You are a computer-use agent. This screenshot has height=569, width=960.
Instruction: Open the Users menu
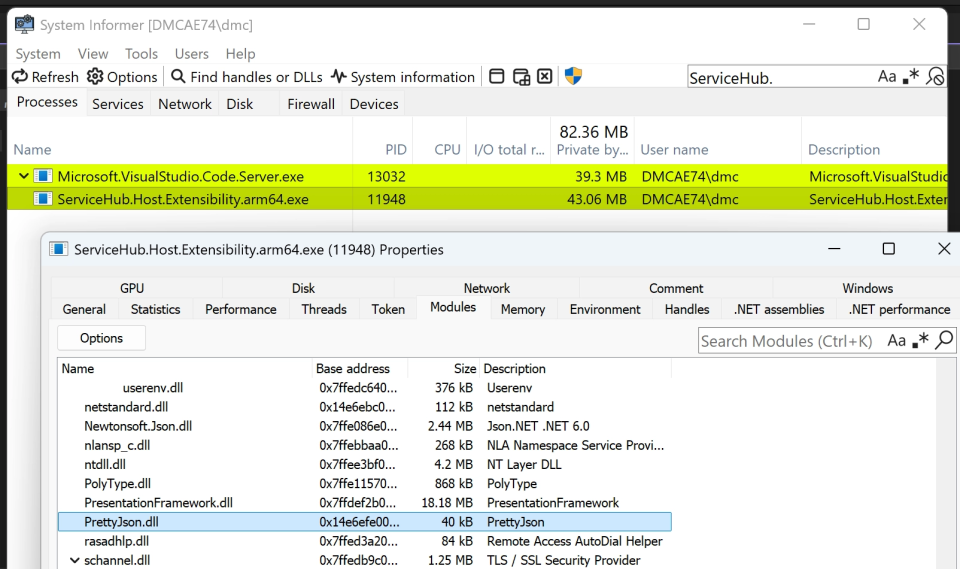pyautogui.click(x=192, y=54)
